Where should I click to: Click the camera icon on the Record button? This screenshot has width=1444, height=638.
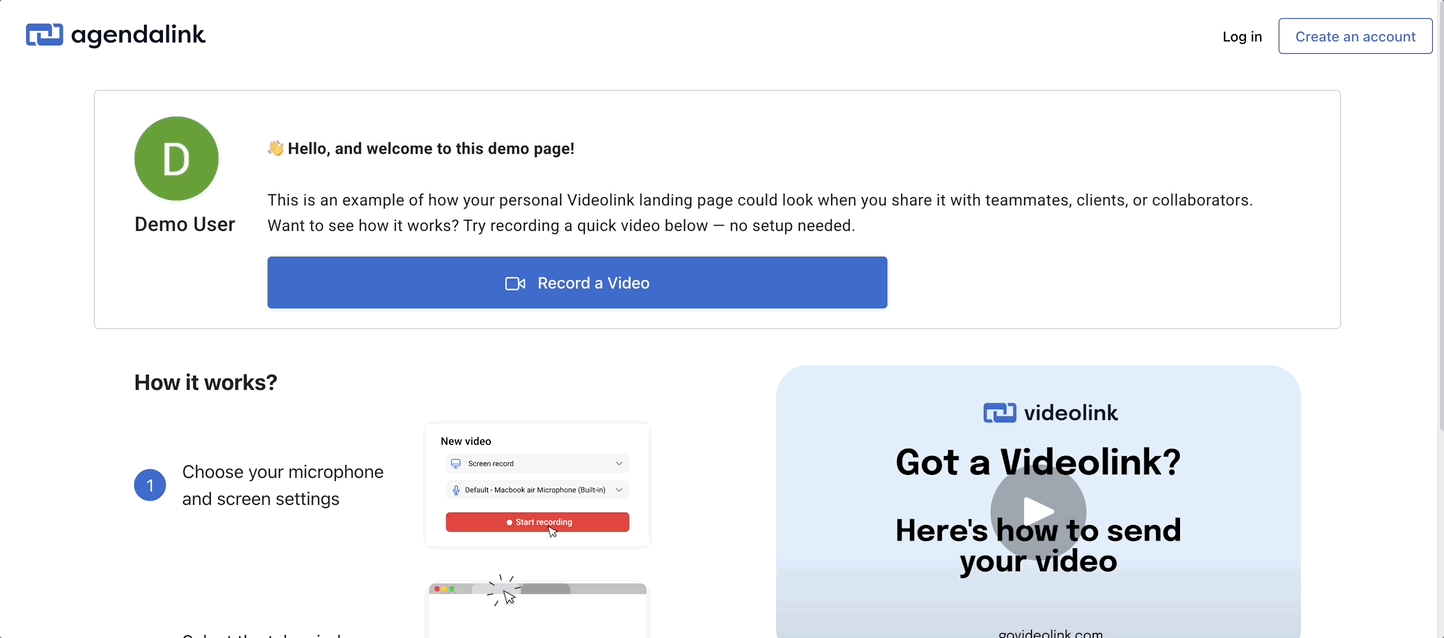(x=515, y=283)
